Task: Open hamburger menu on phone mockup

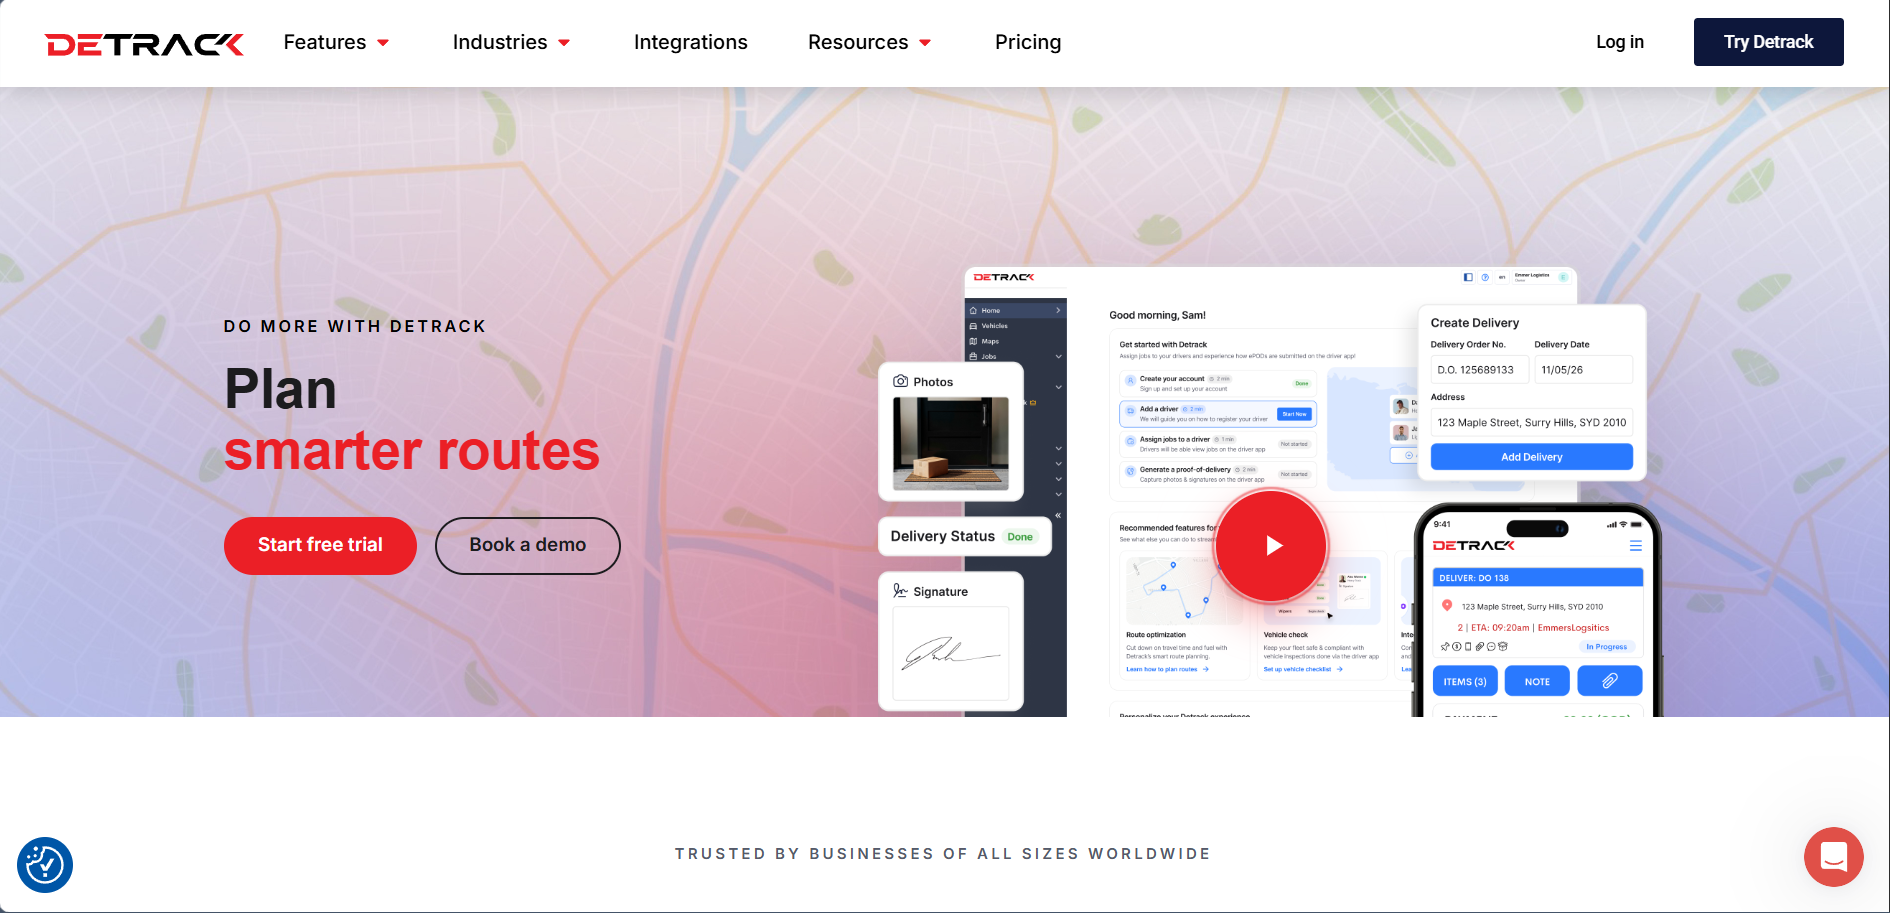Action: point(1636,546)
